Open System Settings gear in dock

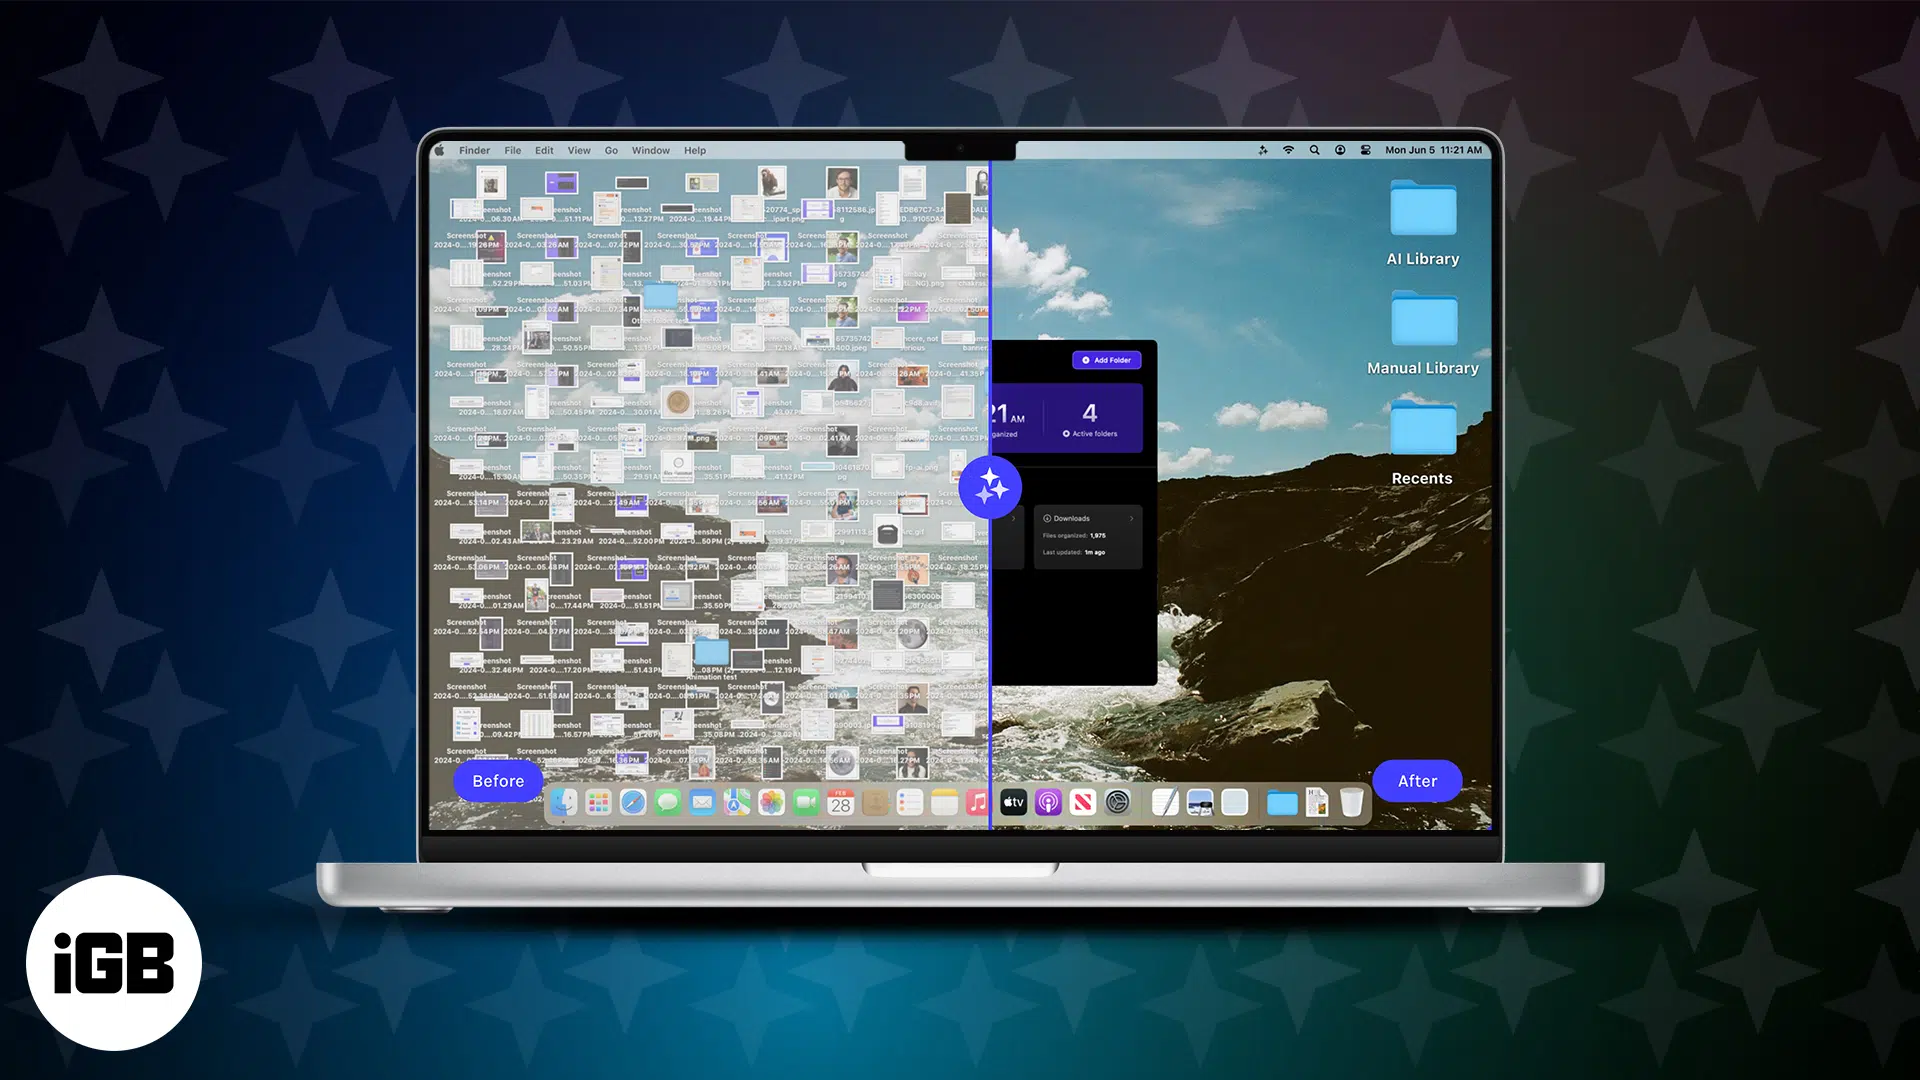click(x=1117, y=802)
